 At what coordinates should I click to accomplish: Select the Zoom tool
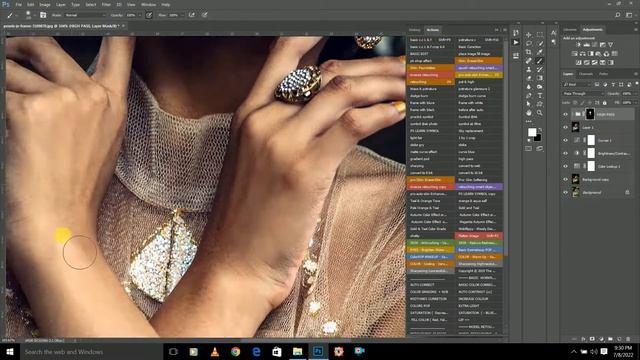point(540,113)
